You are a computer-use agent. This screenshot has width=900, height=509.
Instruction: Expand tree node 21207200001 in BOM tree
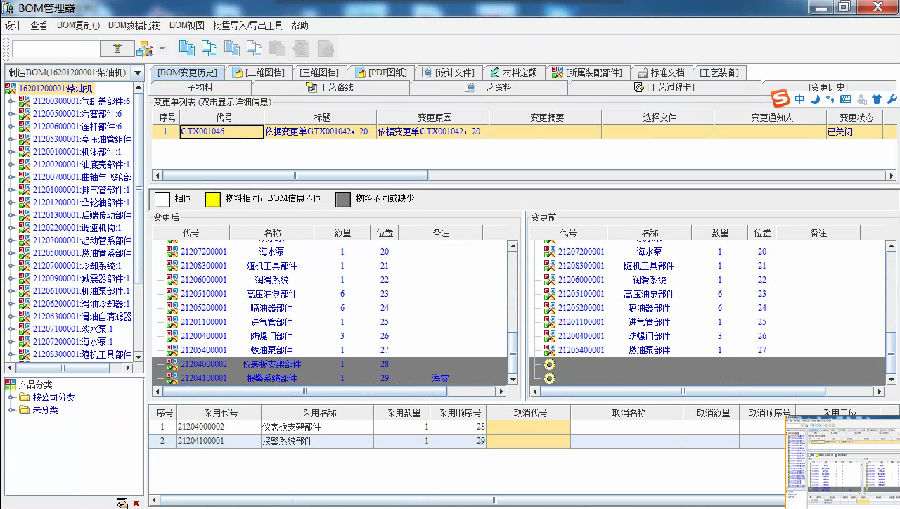click(11, 341)
